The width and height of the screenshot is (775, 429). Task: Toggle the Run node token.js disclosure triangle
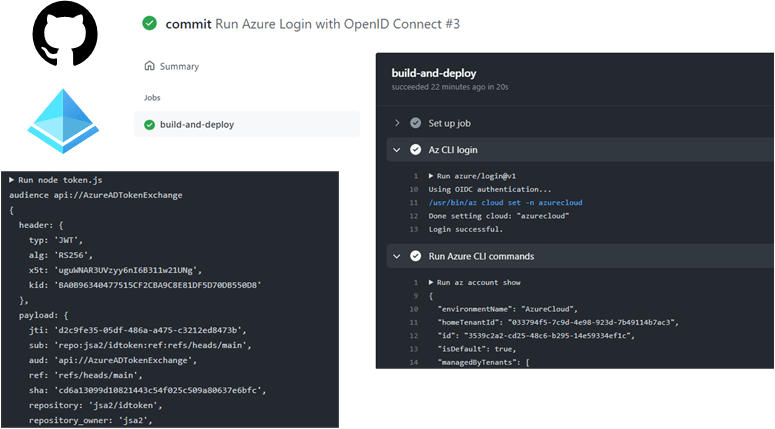coord(11,179)
